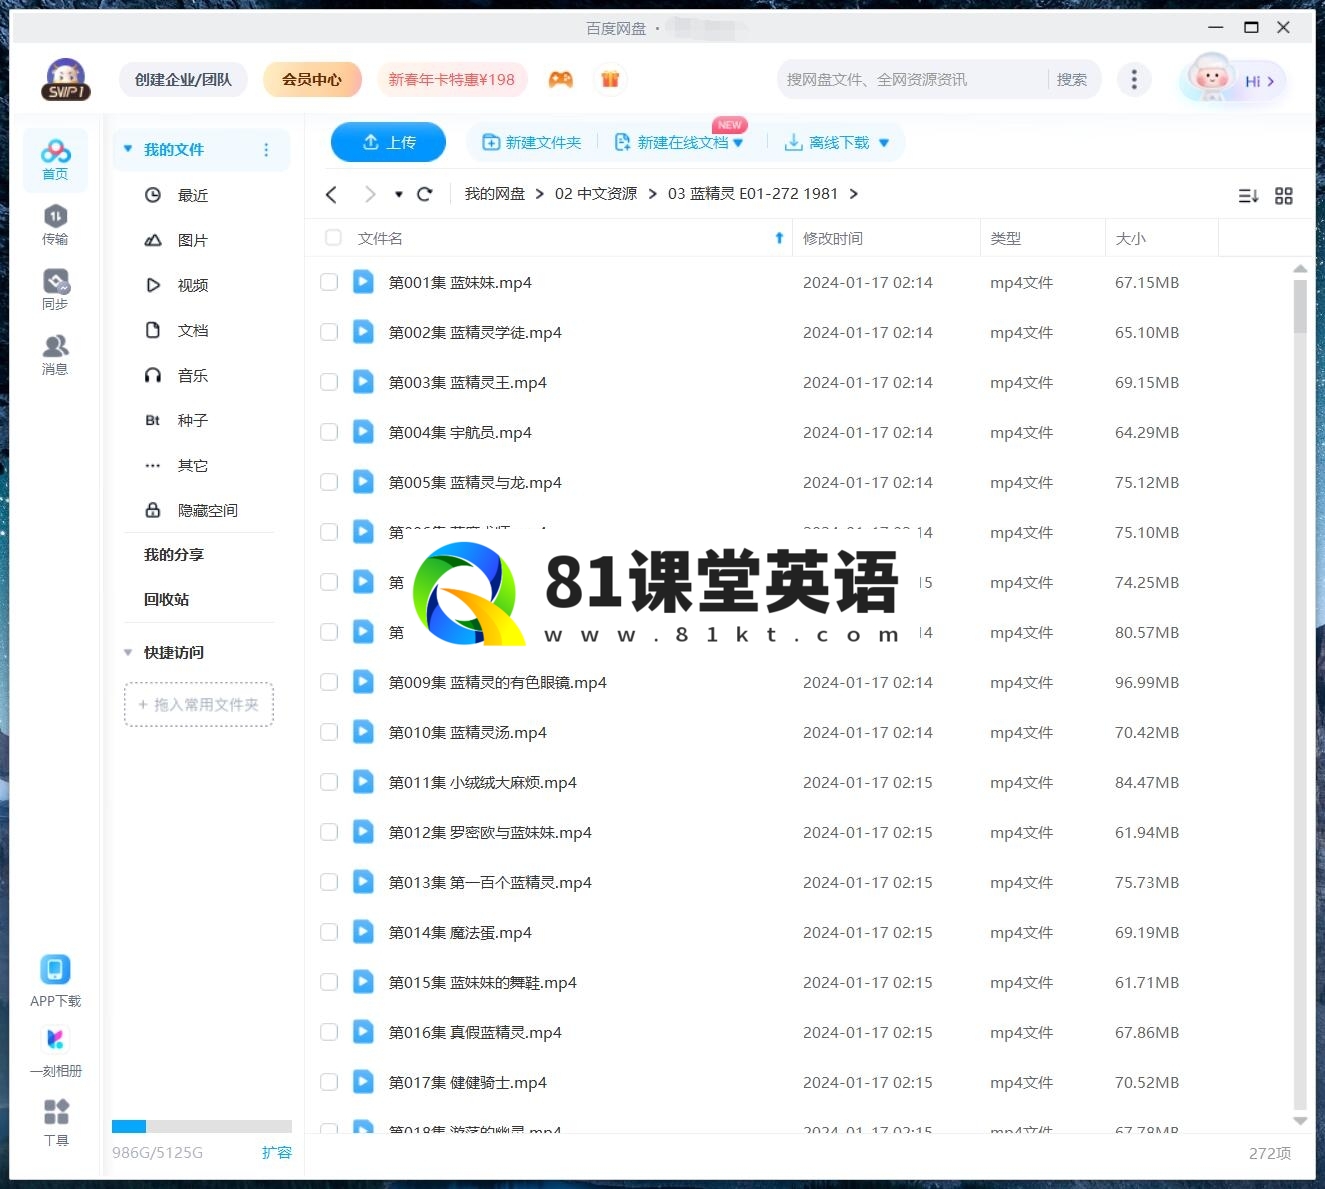Open the 种子 torrents category

coord(193,420)
